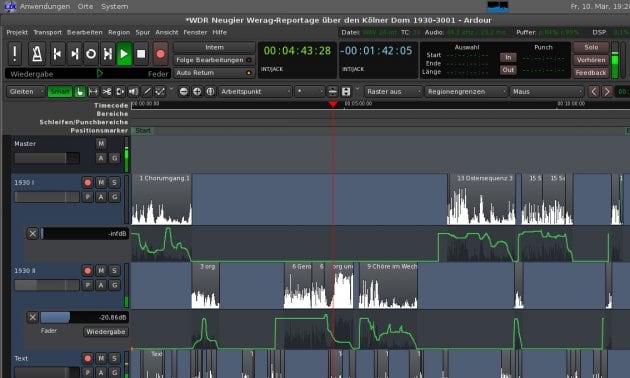
Task: Open the Projekt menu
Action: pyautogui.click(x=17, y=33)
